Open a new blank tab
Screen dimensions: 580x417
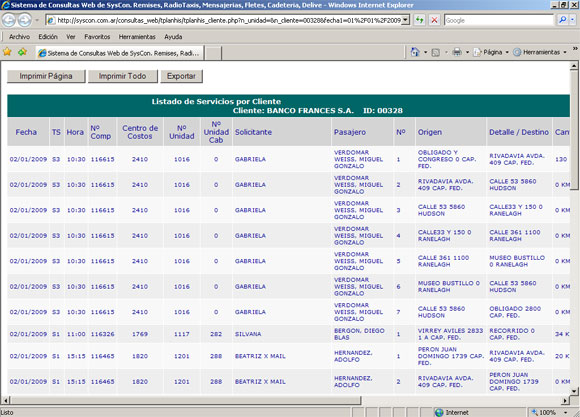[x=213, y=53]
